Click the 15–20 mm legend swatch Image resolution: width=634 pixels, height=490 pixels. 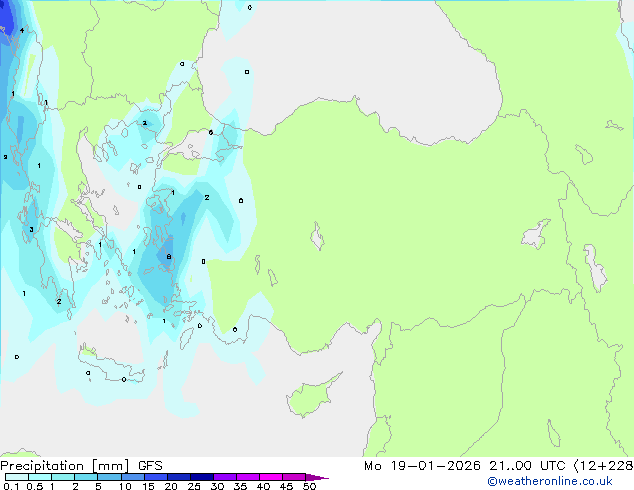click(x=155, y=477)
